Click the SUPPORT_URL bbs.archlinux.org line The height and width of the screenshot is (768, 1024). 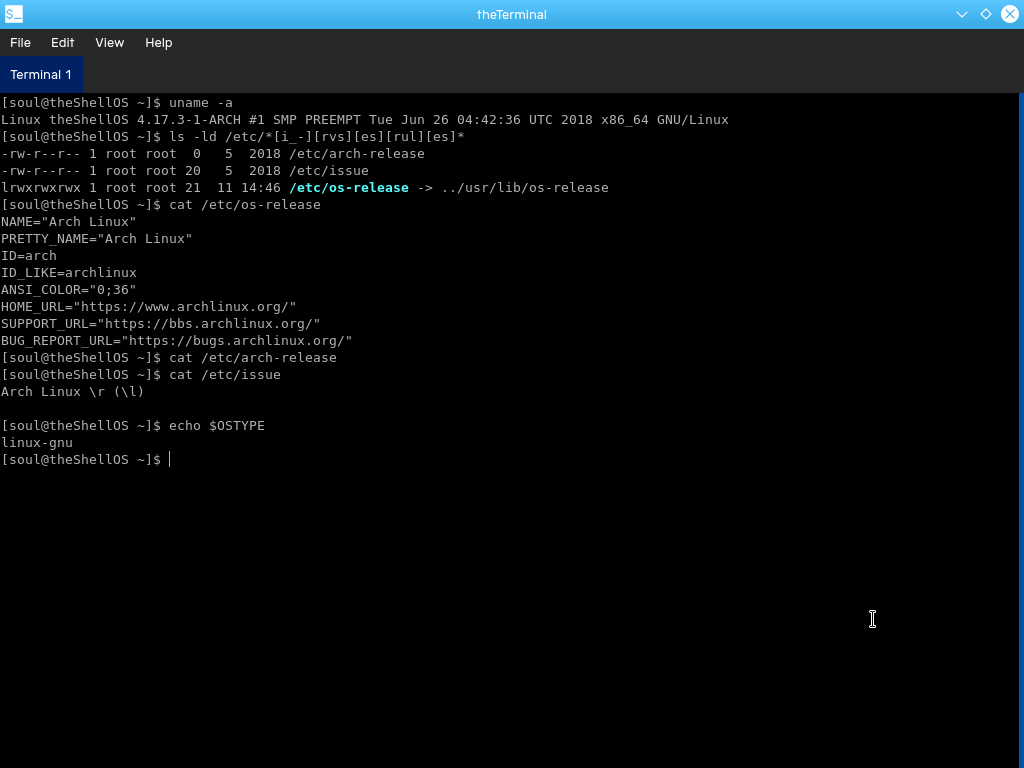tap(161, 323)
